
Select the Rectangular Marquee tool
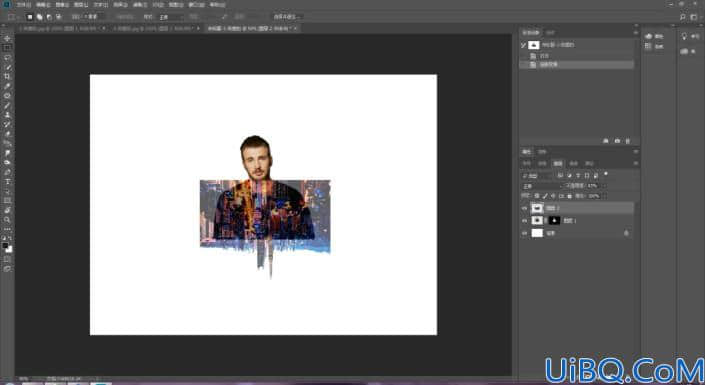point(7,48)
